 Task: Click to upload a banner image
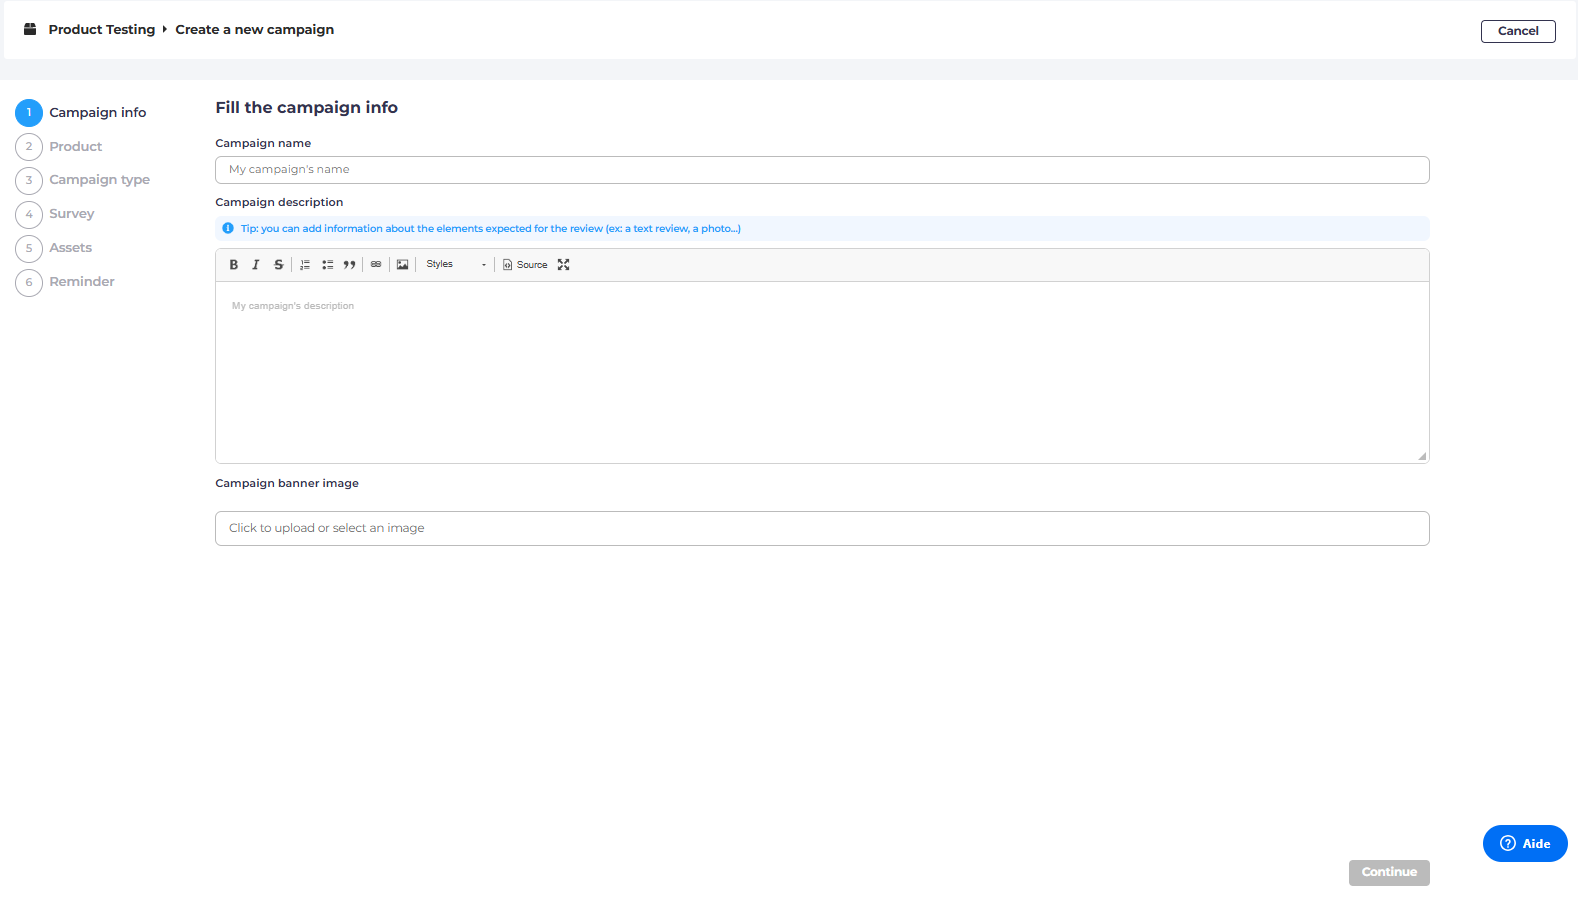[x=822, y=529]
